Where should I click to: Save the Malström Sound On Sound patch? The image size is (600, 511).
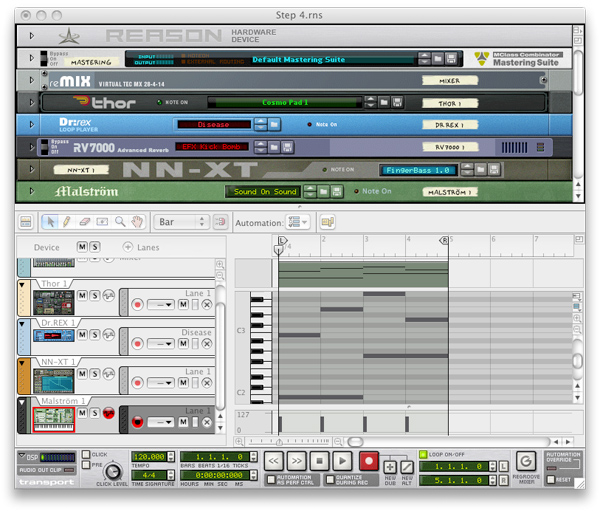[x=337, y=191]
